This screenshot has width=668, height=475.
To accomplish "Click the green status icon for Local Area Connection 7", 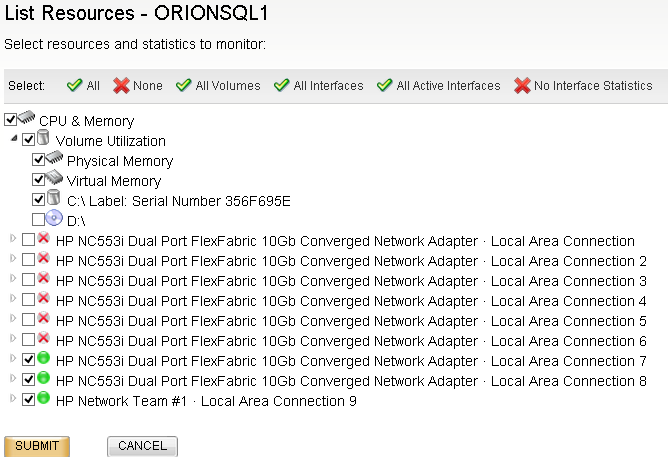I will coord(43,358).
